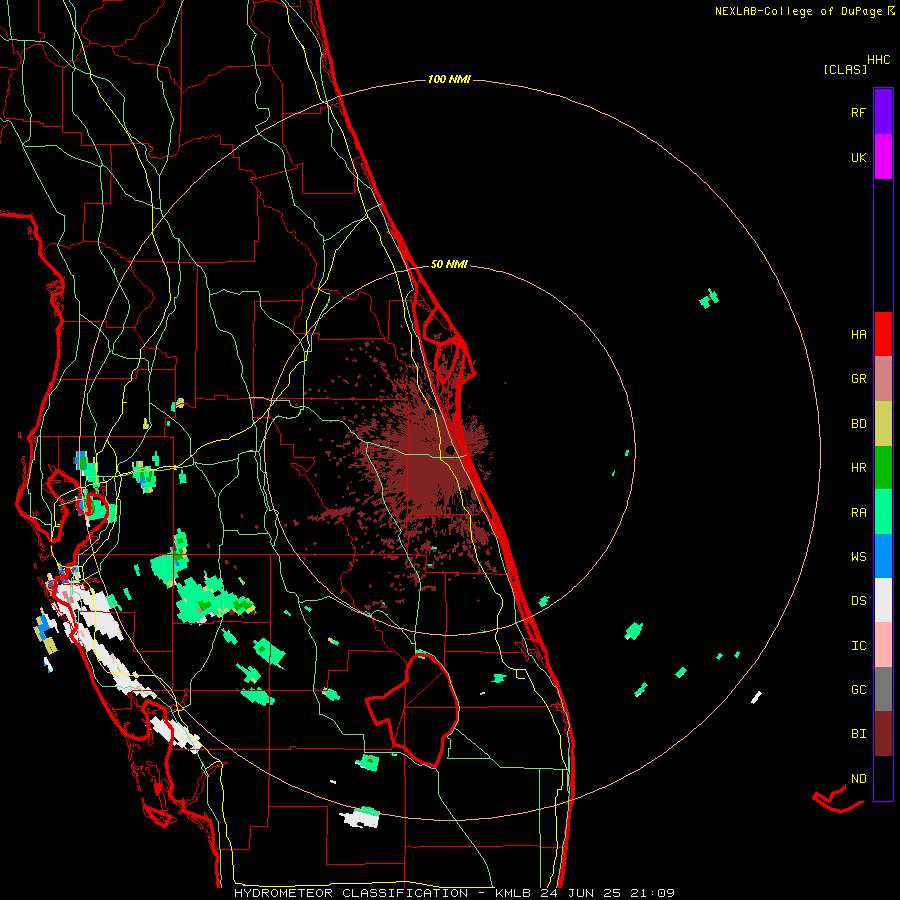Click the rain echo northeast of the 50 NMI ring
Viewport: 900px width, 900px height.
(x=709, y=298)
